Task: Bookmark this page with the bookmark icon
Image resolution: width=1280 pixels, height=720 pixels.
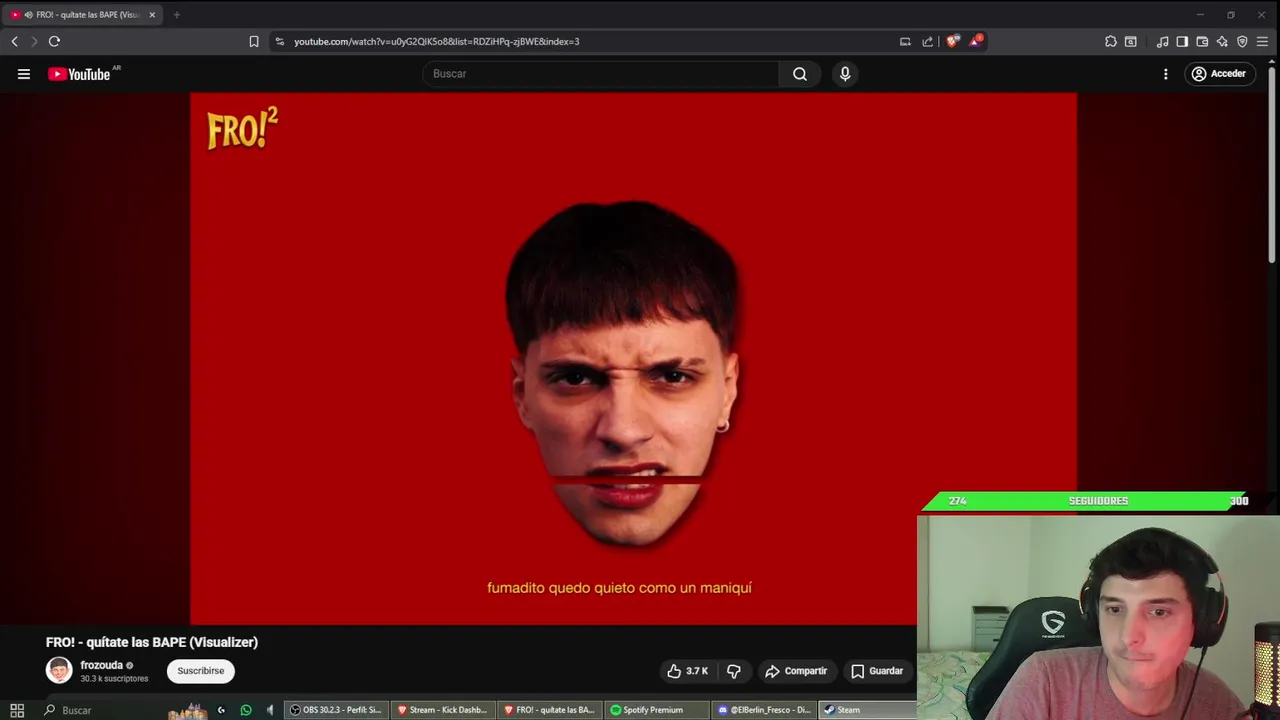Action: tap(254, 41)
